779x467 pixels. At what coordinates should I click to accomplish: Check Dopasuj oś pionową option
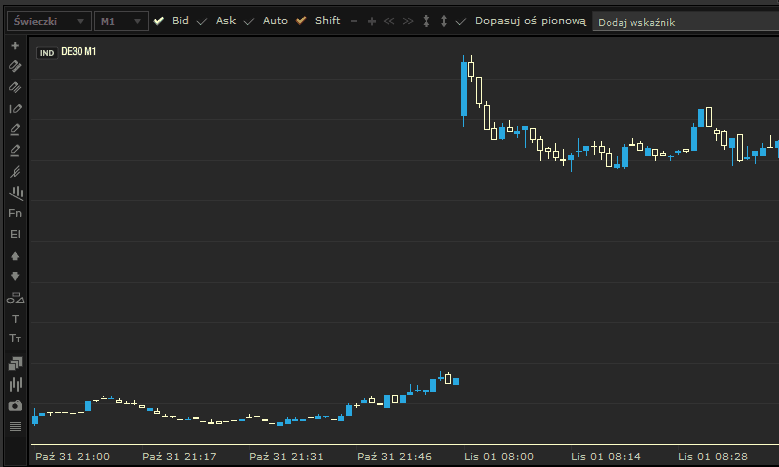pyautogui.click(x=460, y=21)
